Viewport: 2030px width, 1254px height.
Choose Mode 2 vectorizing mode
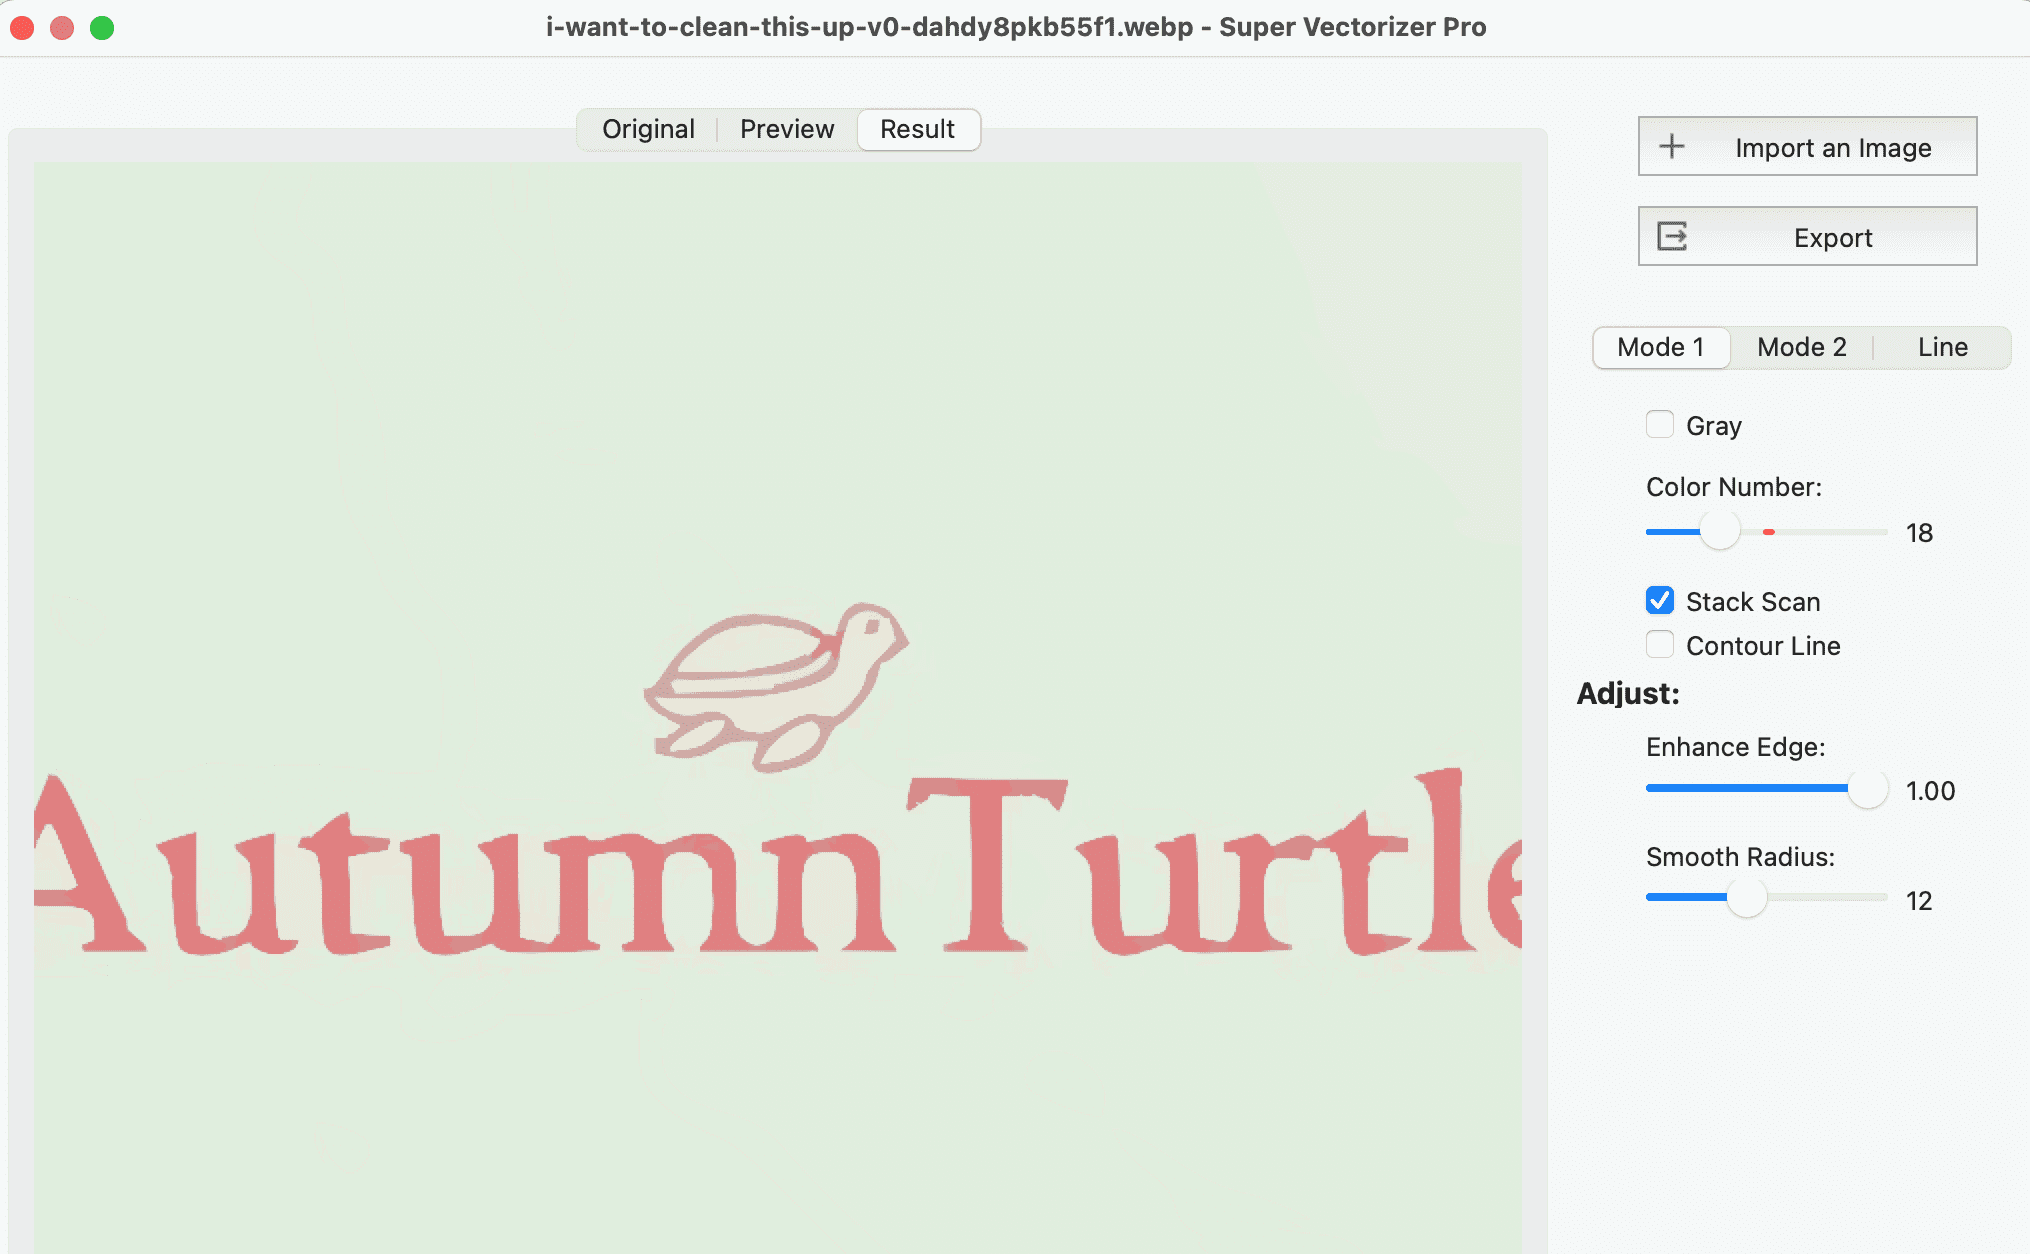coord(1802,347)
